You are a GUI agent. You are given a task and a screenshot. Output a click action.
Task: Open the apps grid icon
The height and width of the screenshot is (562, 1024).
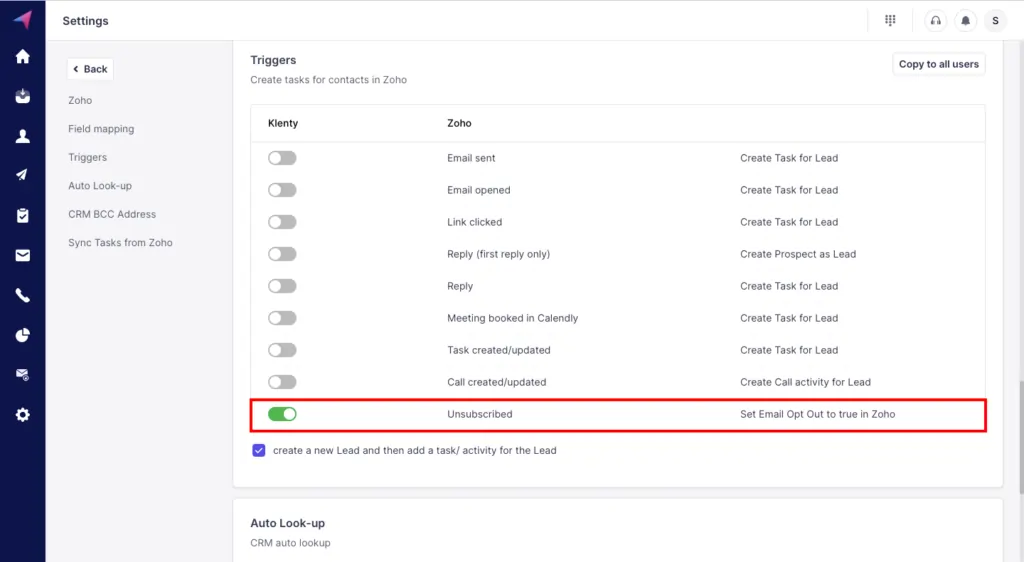click(x=890, y=20)
